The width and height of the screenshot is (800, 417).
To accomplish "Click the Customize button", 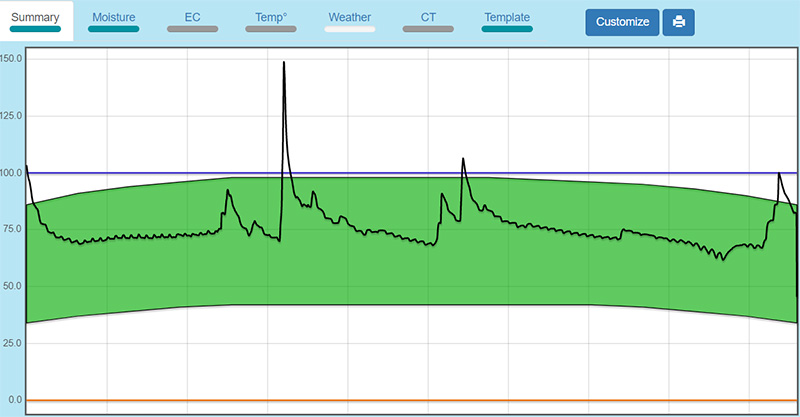I will pyautogui.click(x=622, y=22).
